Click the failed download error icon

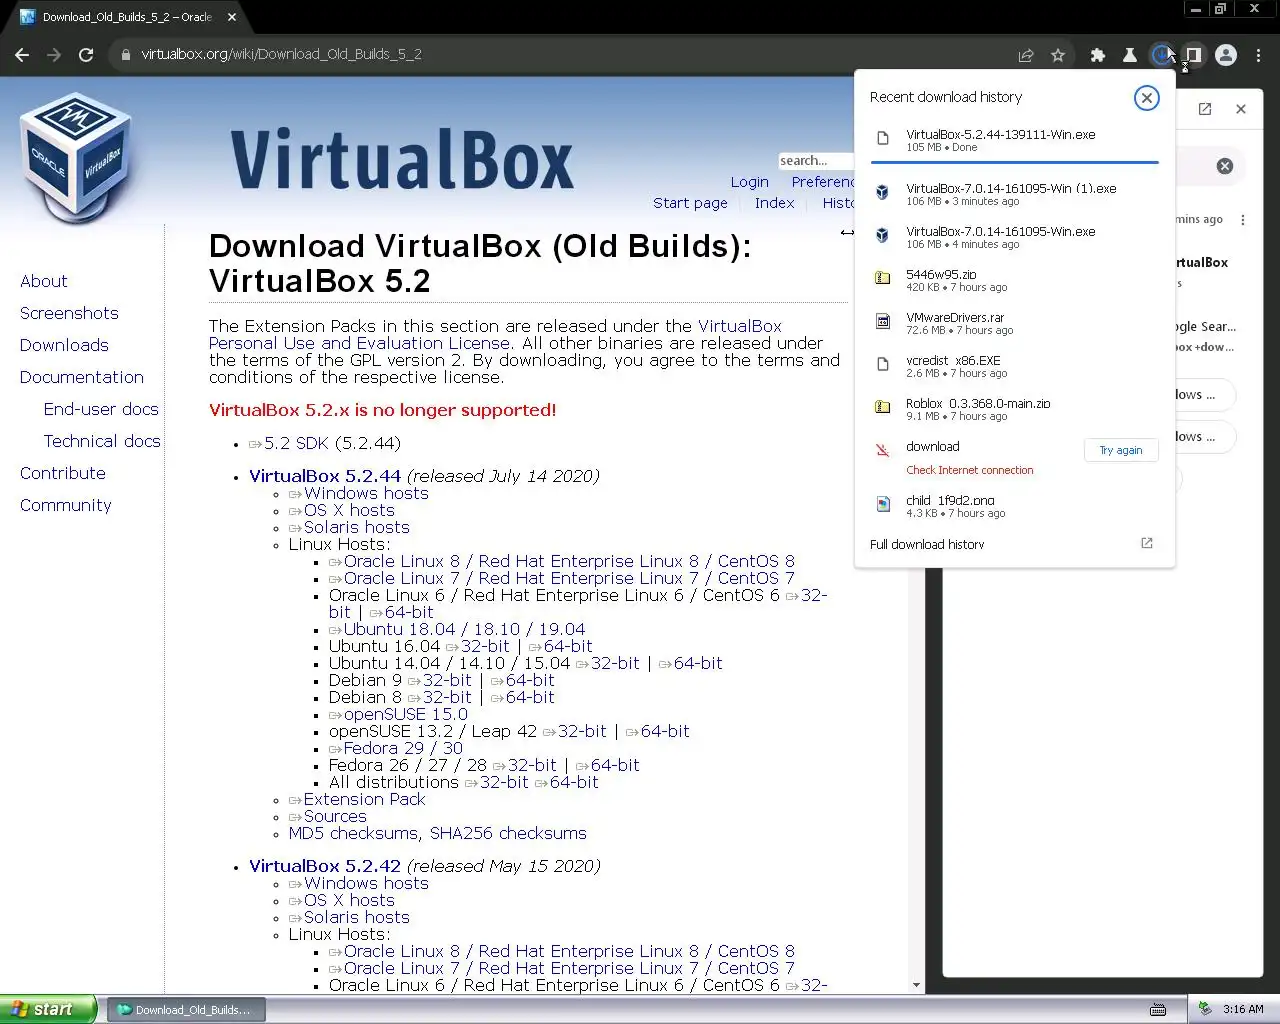click(x=883, y=450)
